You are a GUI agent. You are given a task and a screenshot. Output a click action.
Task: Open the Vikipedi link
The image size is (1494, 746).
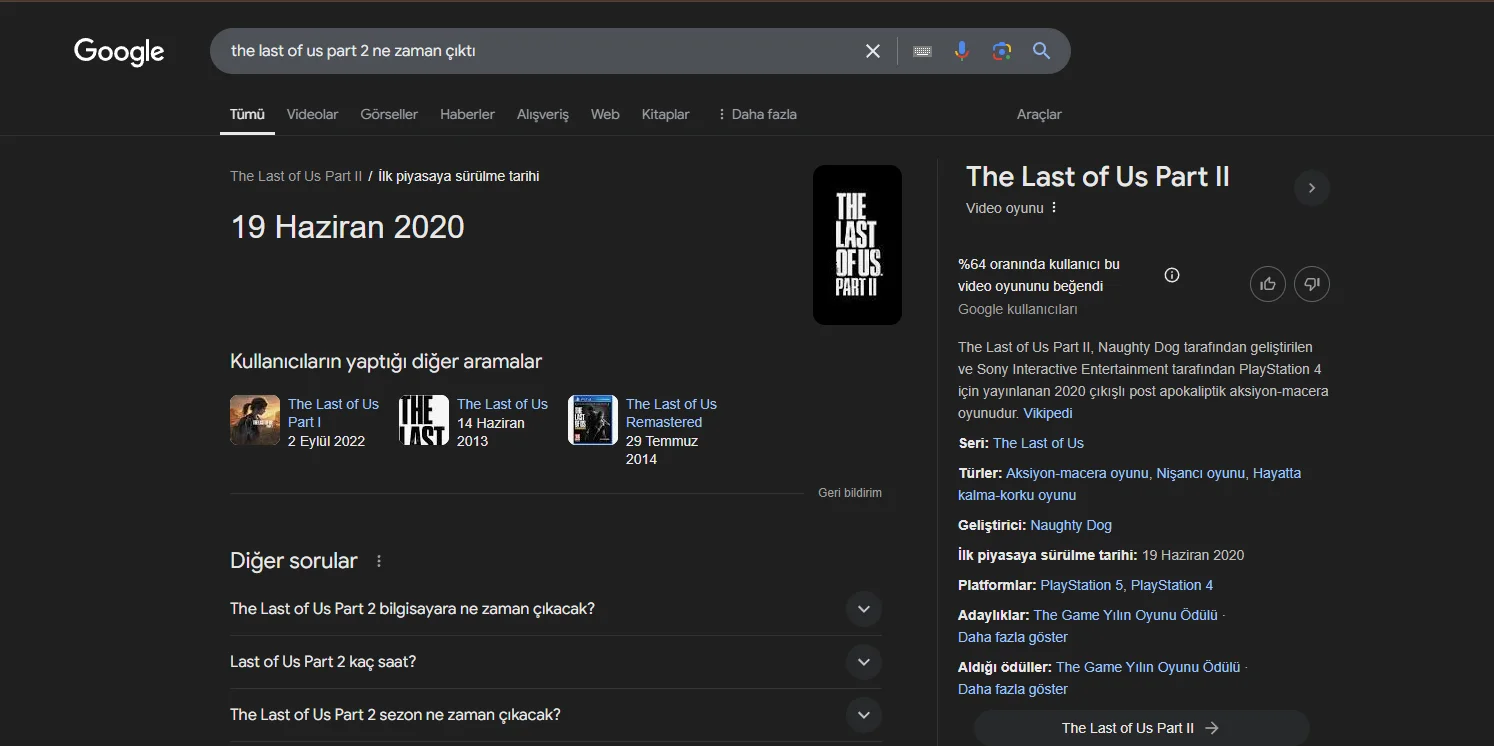1048,413
